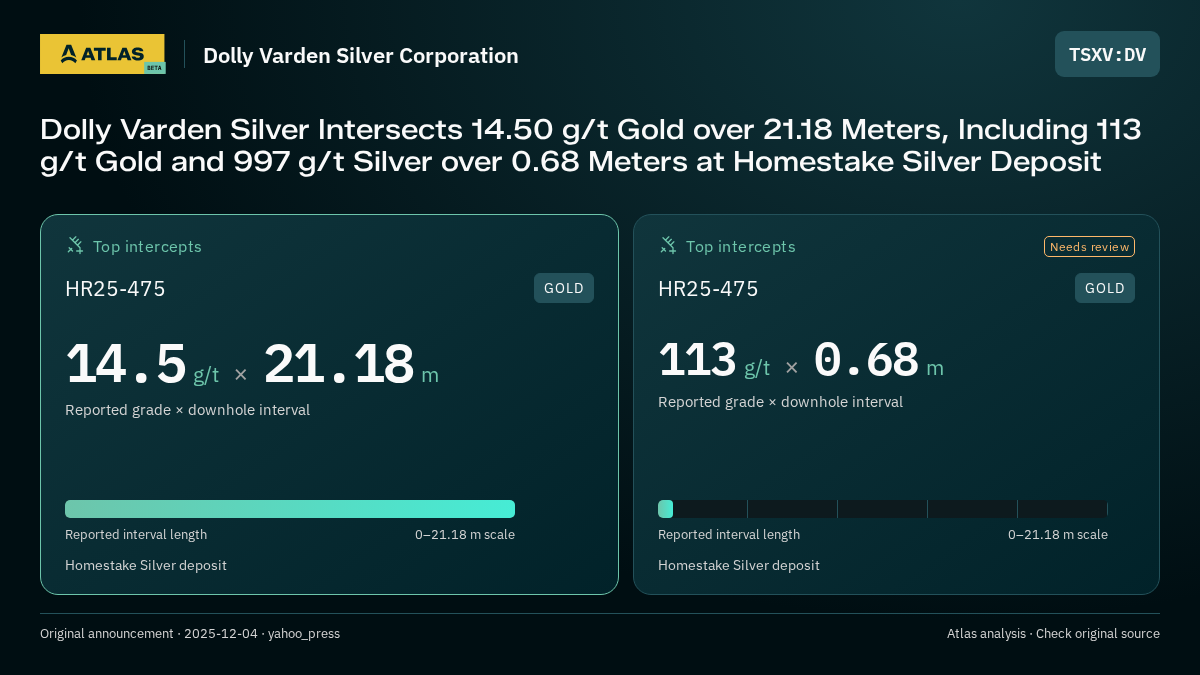1200x675 pixels.
Task: Click HR25-475 in the right card
Action: pos(708,288)
